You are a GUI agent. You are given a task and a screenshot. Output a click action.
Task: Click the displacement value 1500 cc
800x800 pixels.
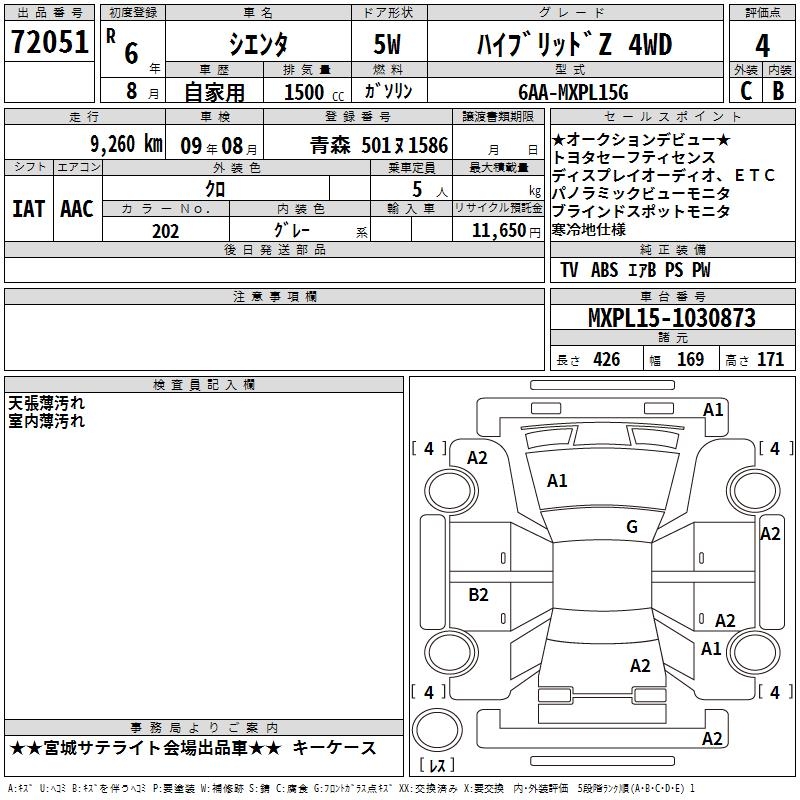[x=313, y=92]
